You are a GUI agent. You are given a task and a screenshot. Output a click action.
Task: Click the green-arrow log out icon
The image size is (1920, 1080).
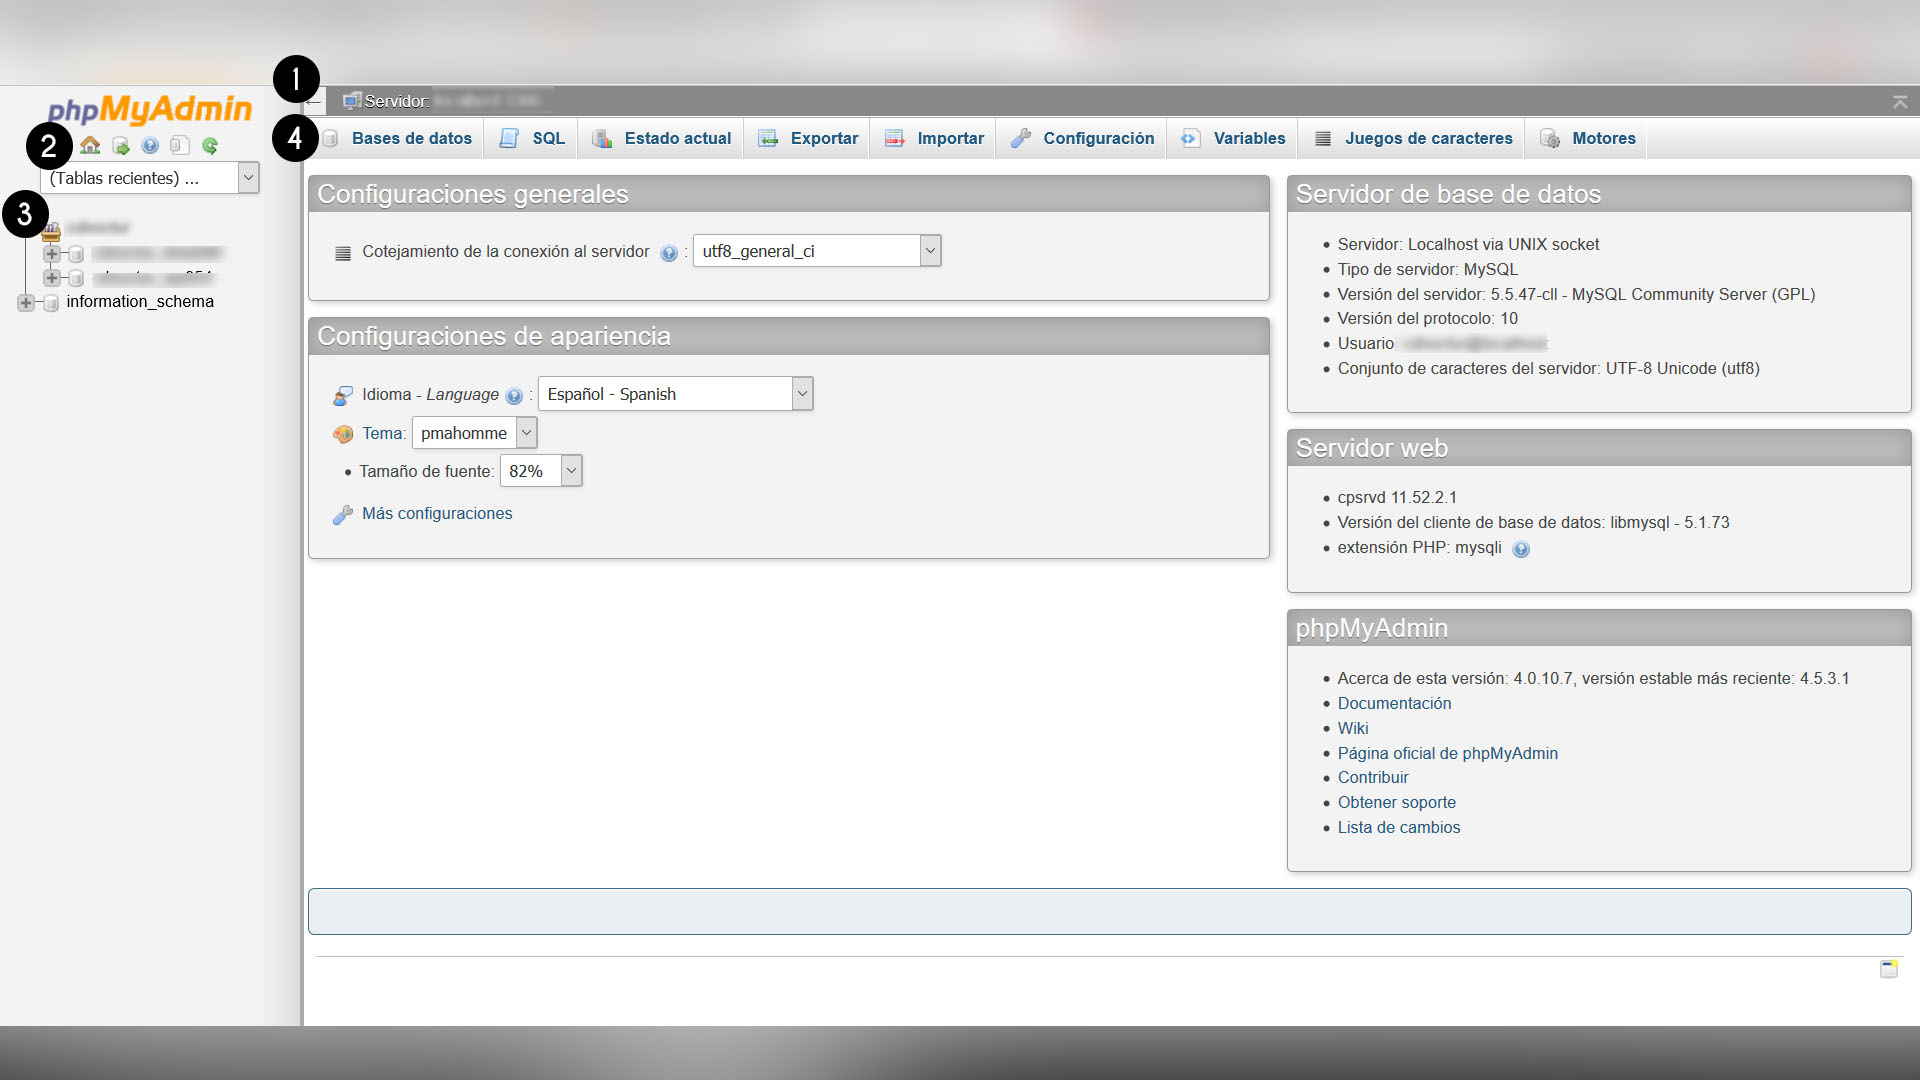[x=121, y=146]
